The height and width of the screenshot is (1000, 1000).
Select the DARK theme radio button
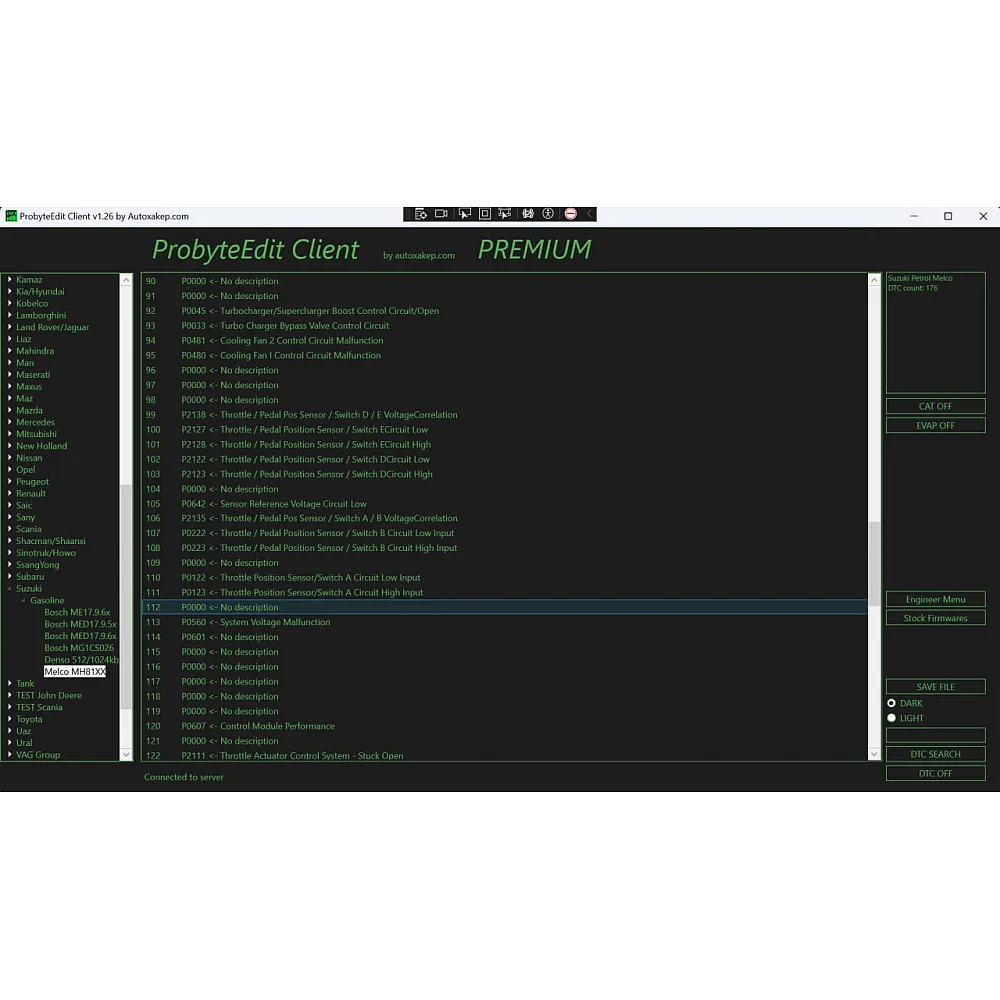[892, 703]
